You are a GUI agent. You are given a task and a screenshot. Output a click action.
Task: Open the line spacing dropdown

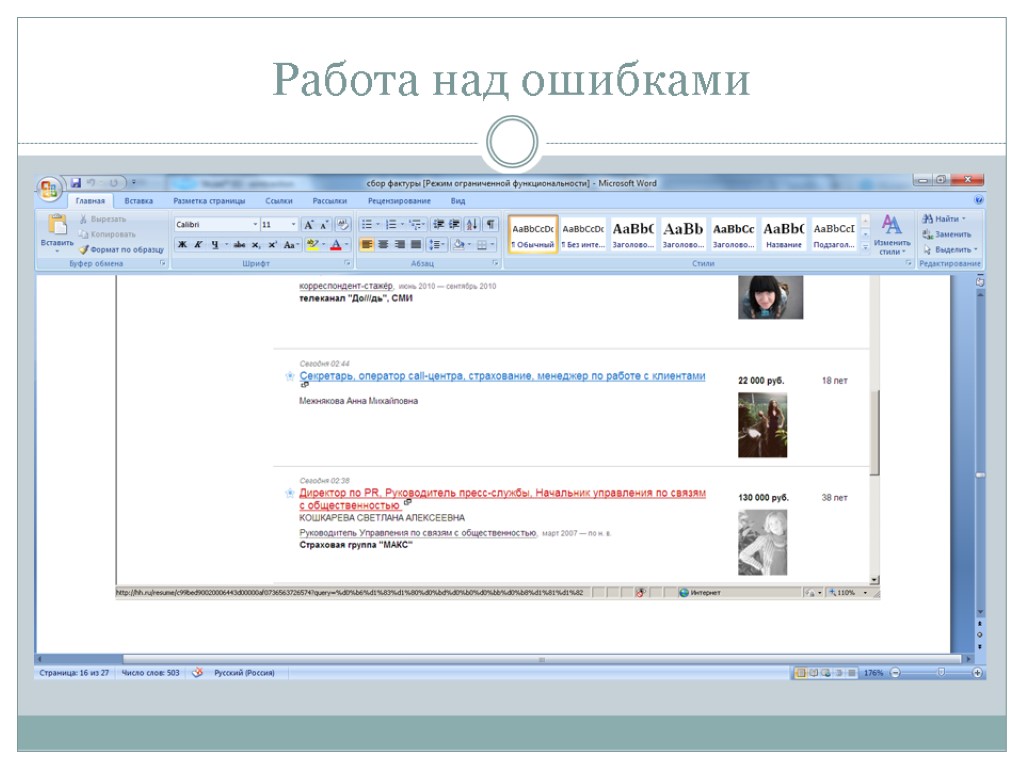(x=436, y=245)
